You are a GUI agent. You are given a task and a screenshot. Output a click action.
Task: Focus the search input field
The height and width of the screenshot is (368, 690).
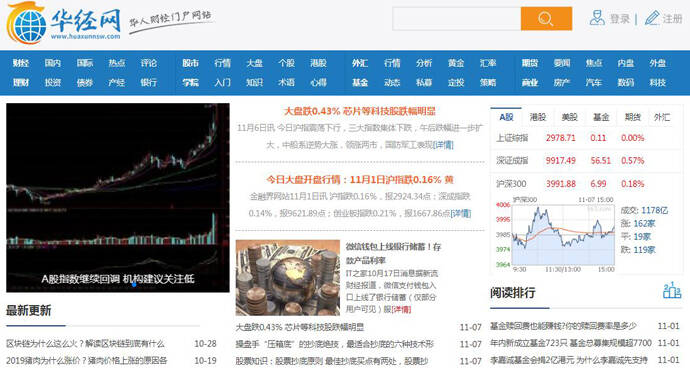coord(457,18)
